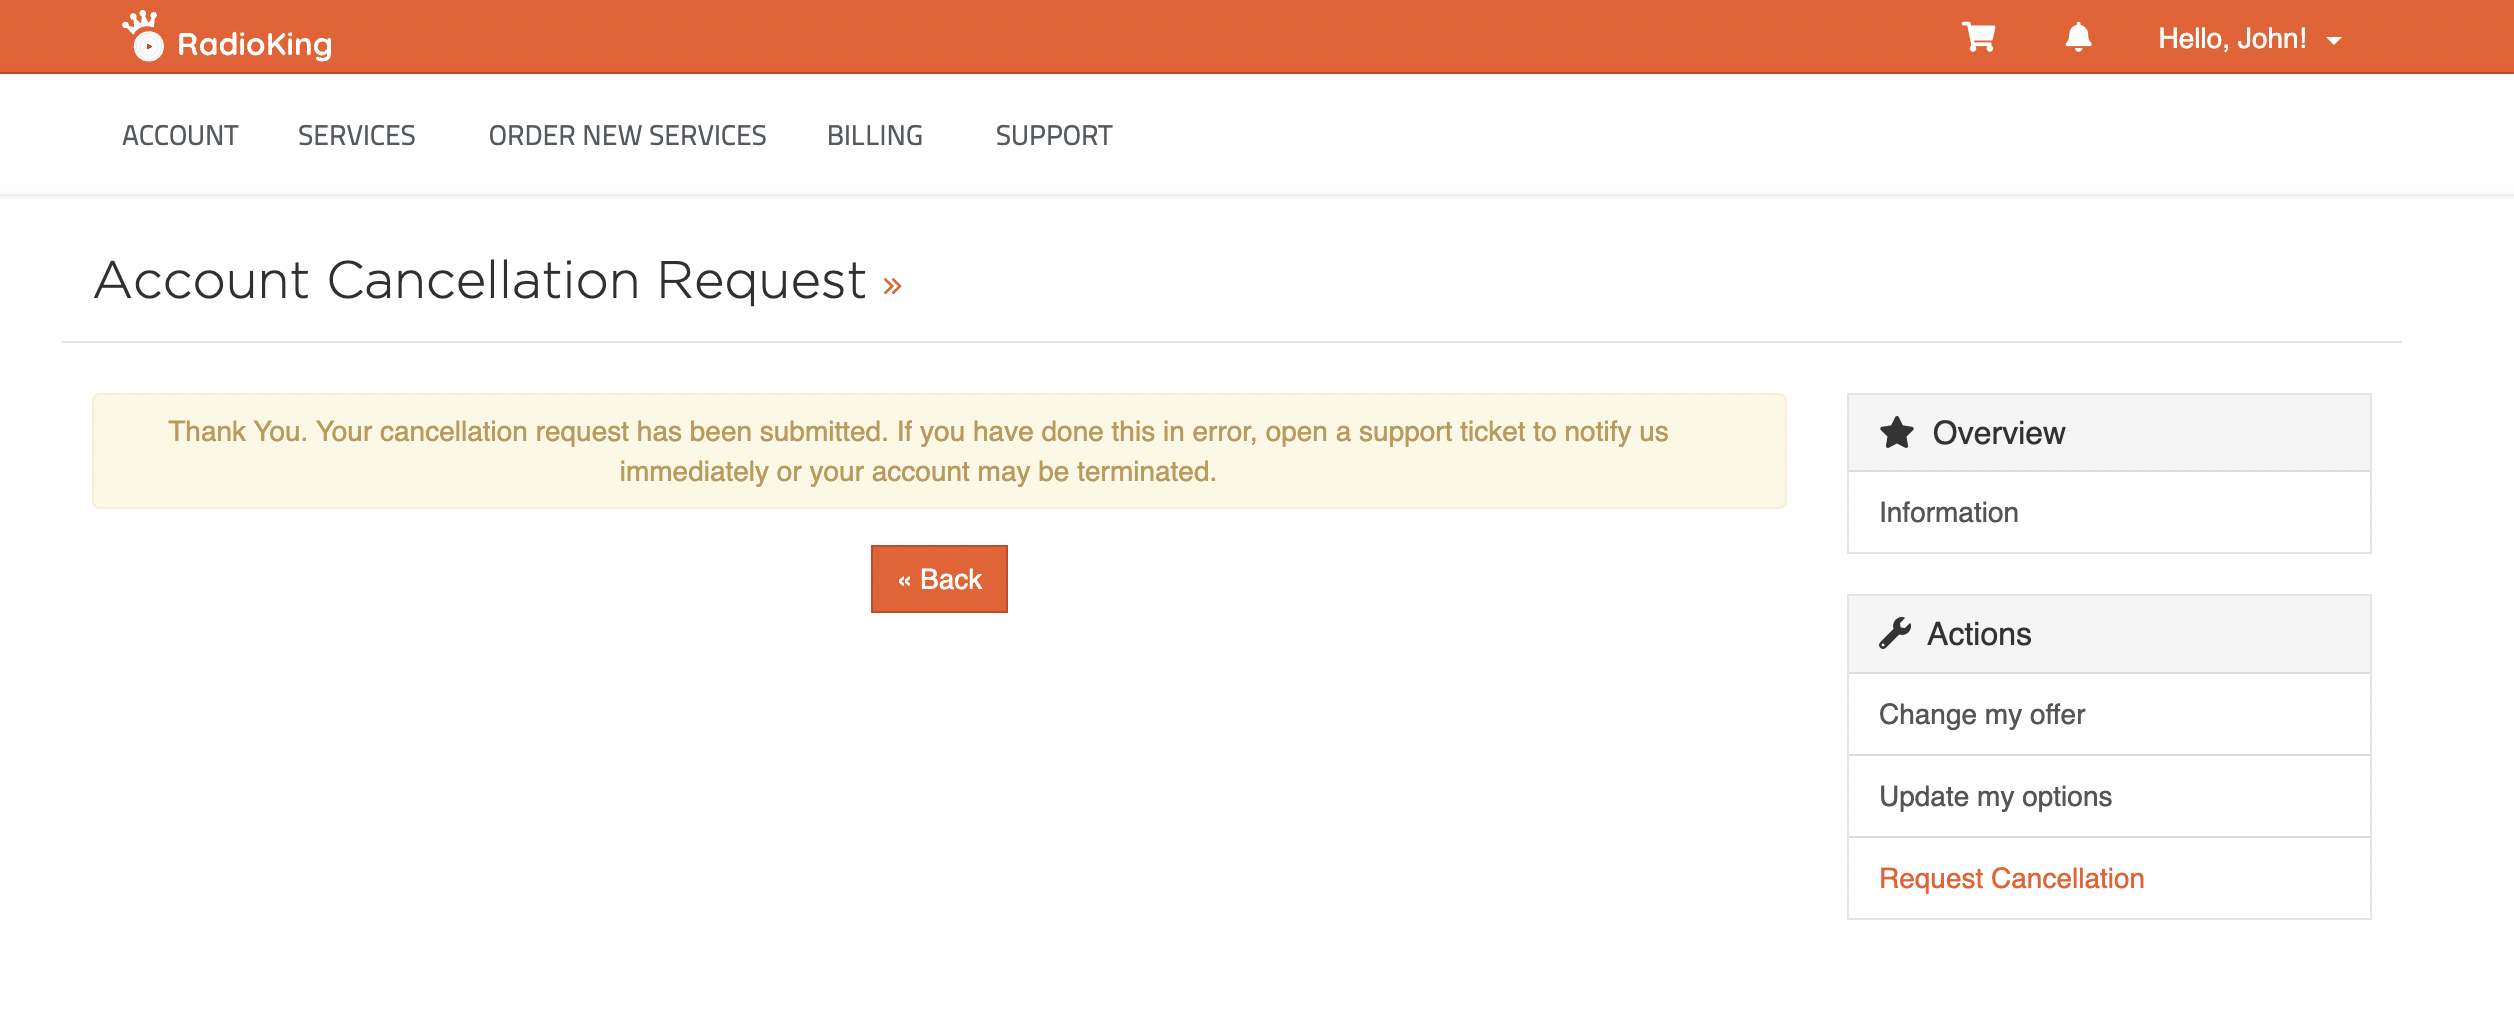2514x1018 pixels.
Task: Click the Actions wrench icon
Action: 1894,633
